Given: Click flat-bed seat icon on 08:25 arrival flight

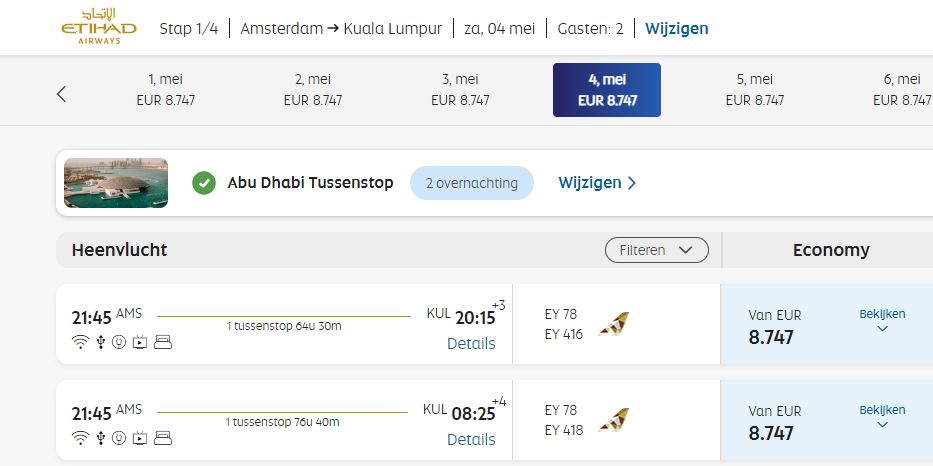Looking at the screenshot, I should pos(163,438).
